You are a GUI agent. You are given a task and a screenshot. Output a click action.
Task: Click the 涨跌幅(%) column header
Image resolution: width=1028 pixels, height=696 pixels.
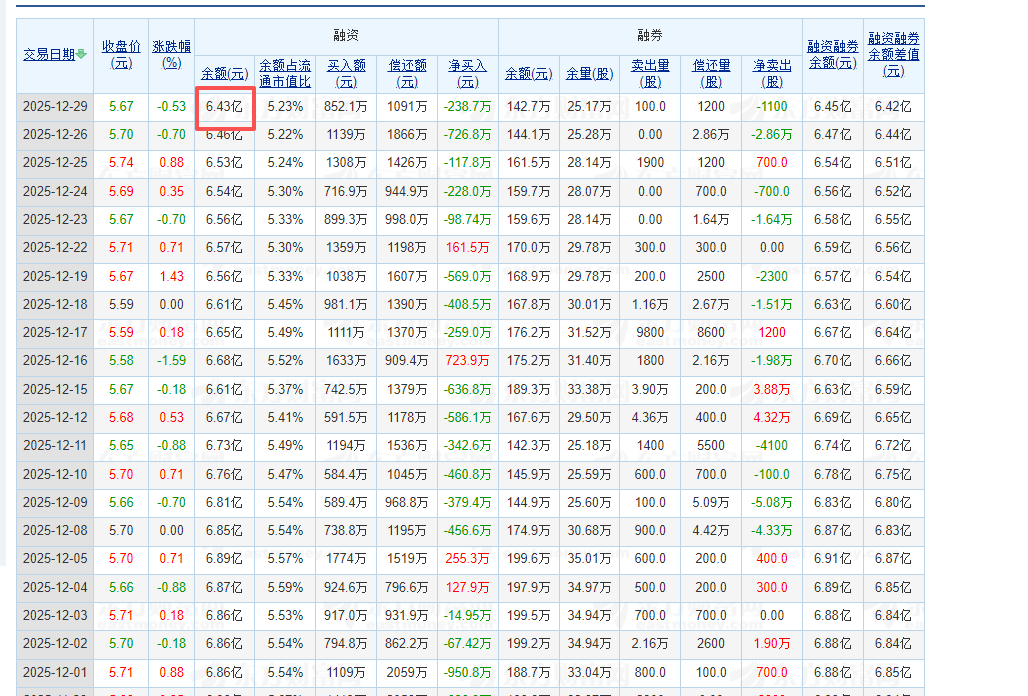coord(172,55)
